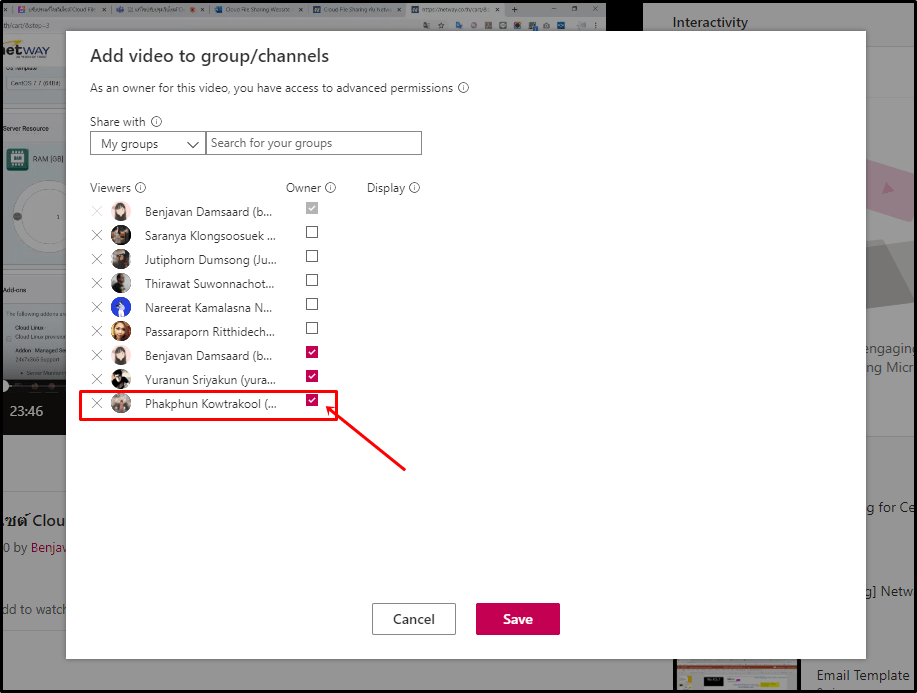
Task: Remove Saranya Klongsoosuek from viewers list
Action: click(97, 235)
